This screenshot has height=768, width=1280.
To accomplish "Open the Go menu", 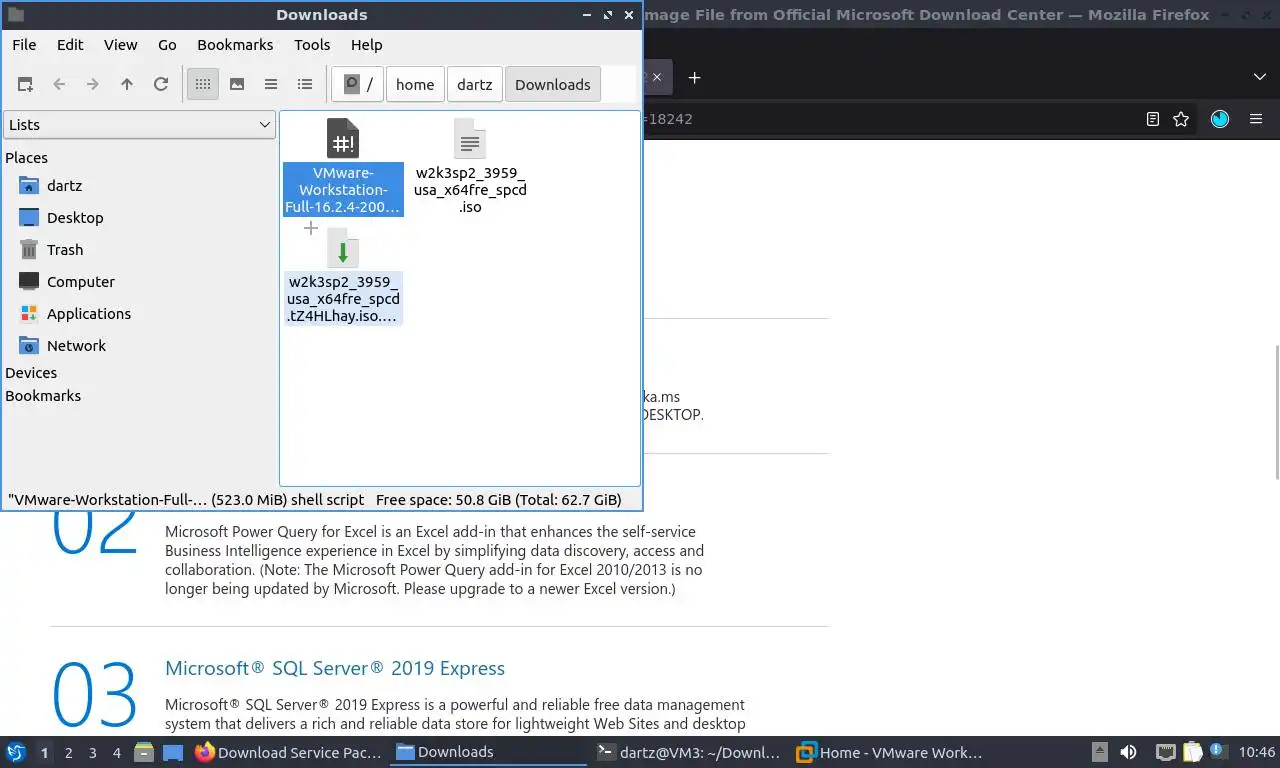I will click(167, 45).
